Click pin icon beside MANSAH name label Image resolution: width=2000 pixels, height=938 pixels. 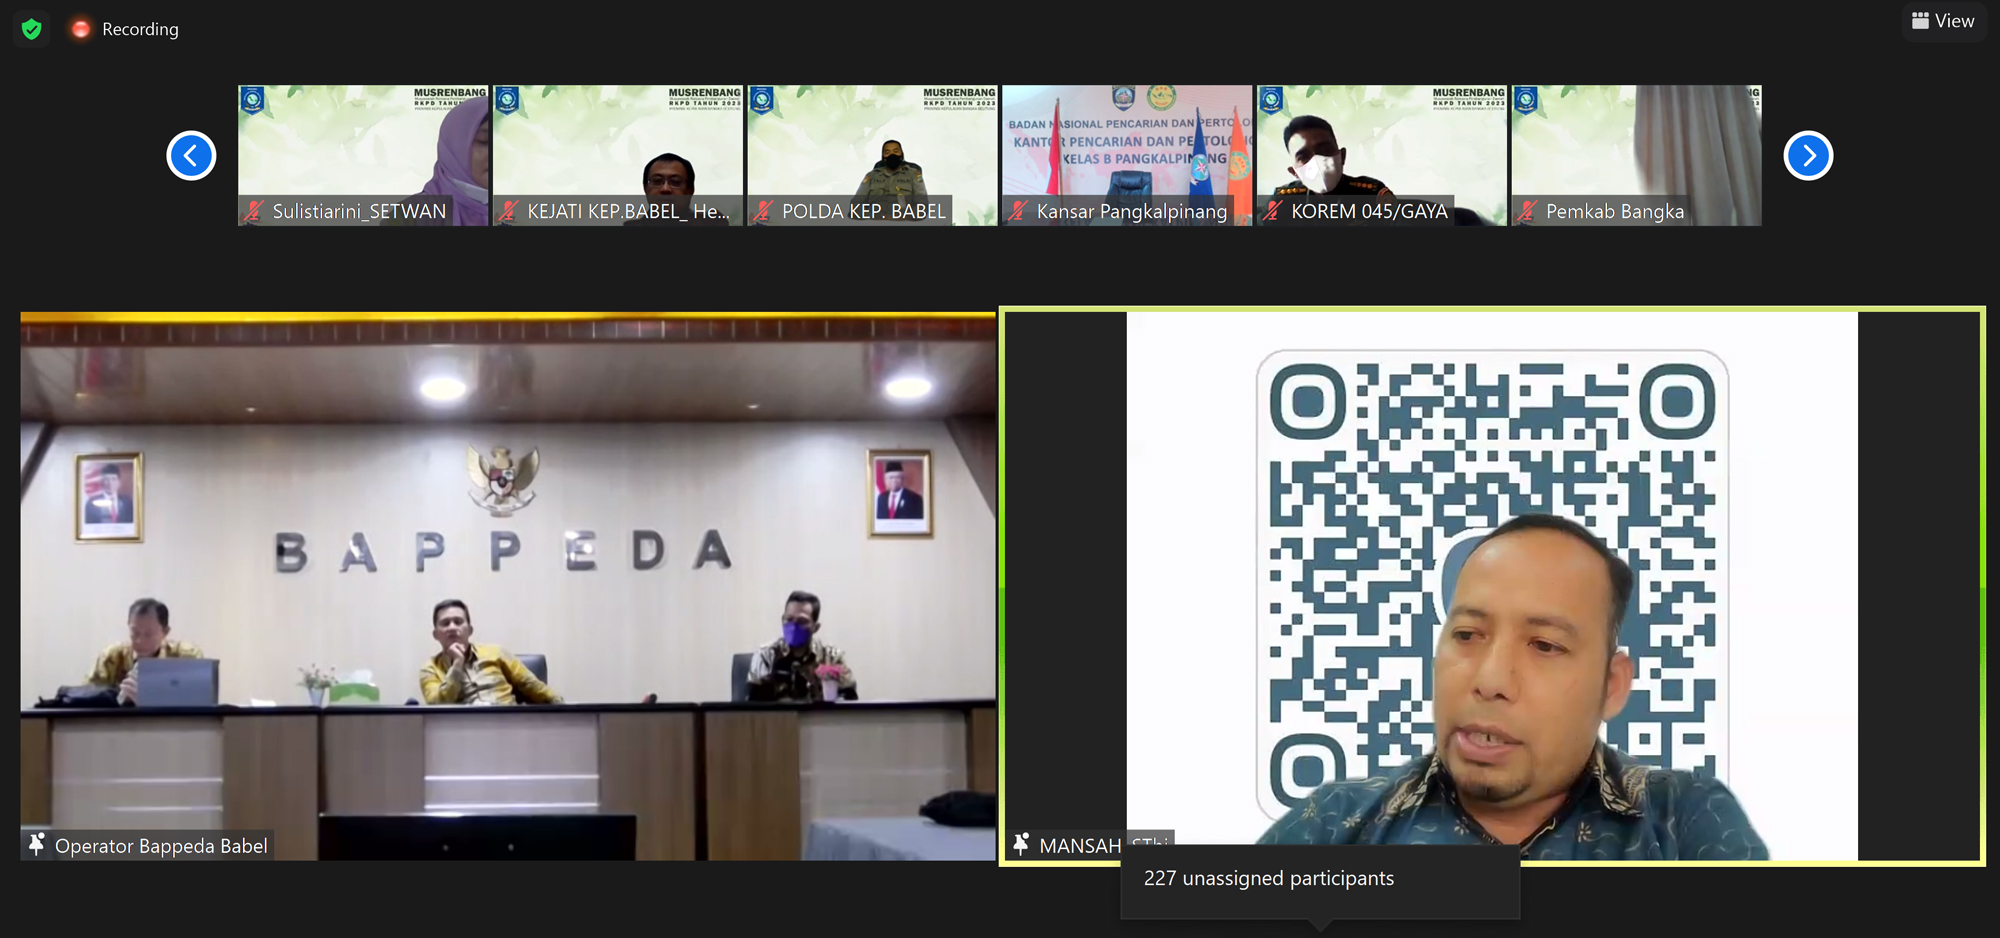(x=1021, y=845)
